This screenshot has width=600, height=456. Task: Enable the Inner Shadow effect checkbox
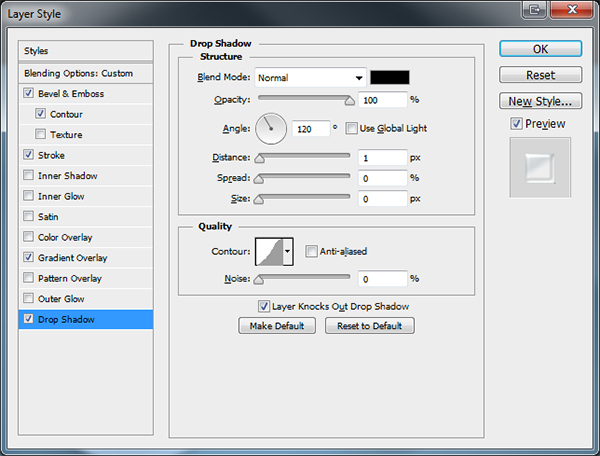28,176
